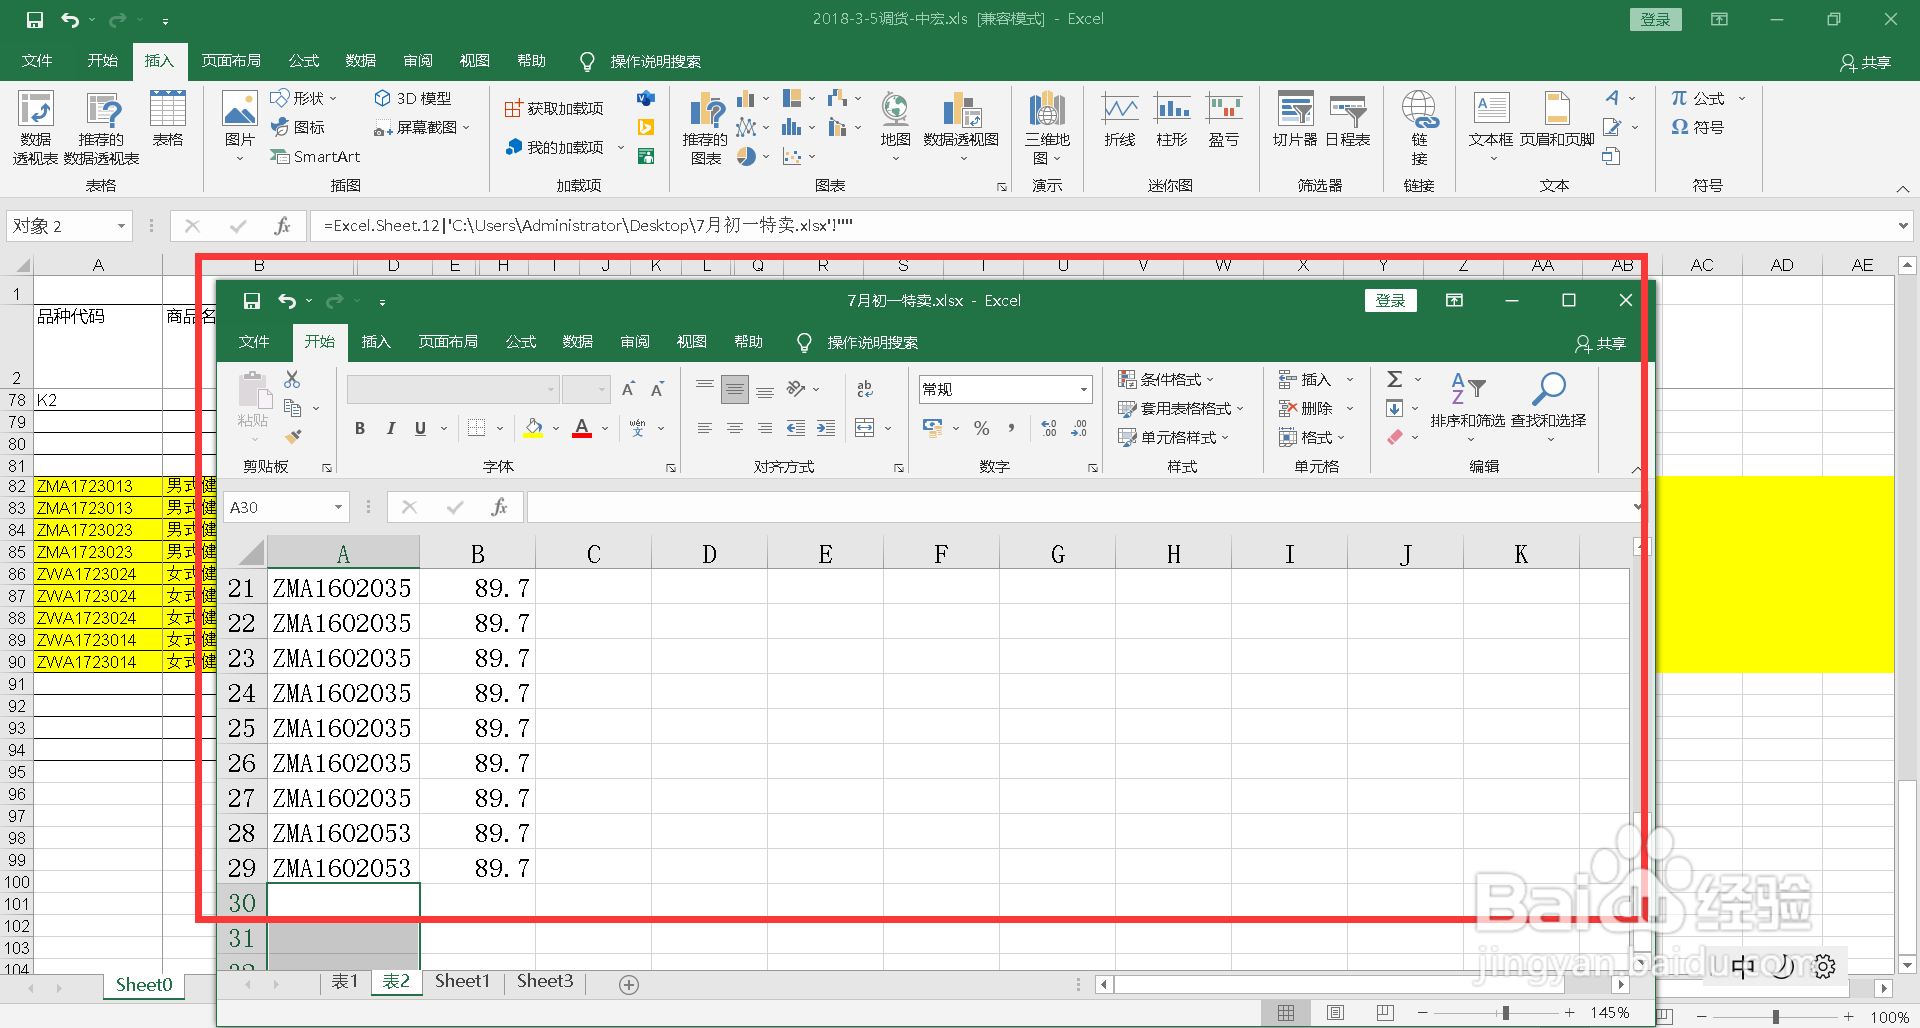This screenshot has height=1028, width=1920.
Task: Click the fill color yellow swatch
Action: [534, 428]
